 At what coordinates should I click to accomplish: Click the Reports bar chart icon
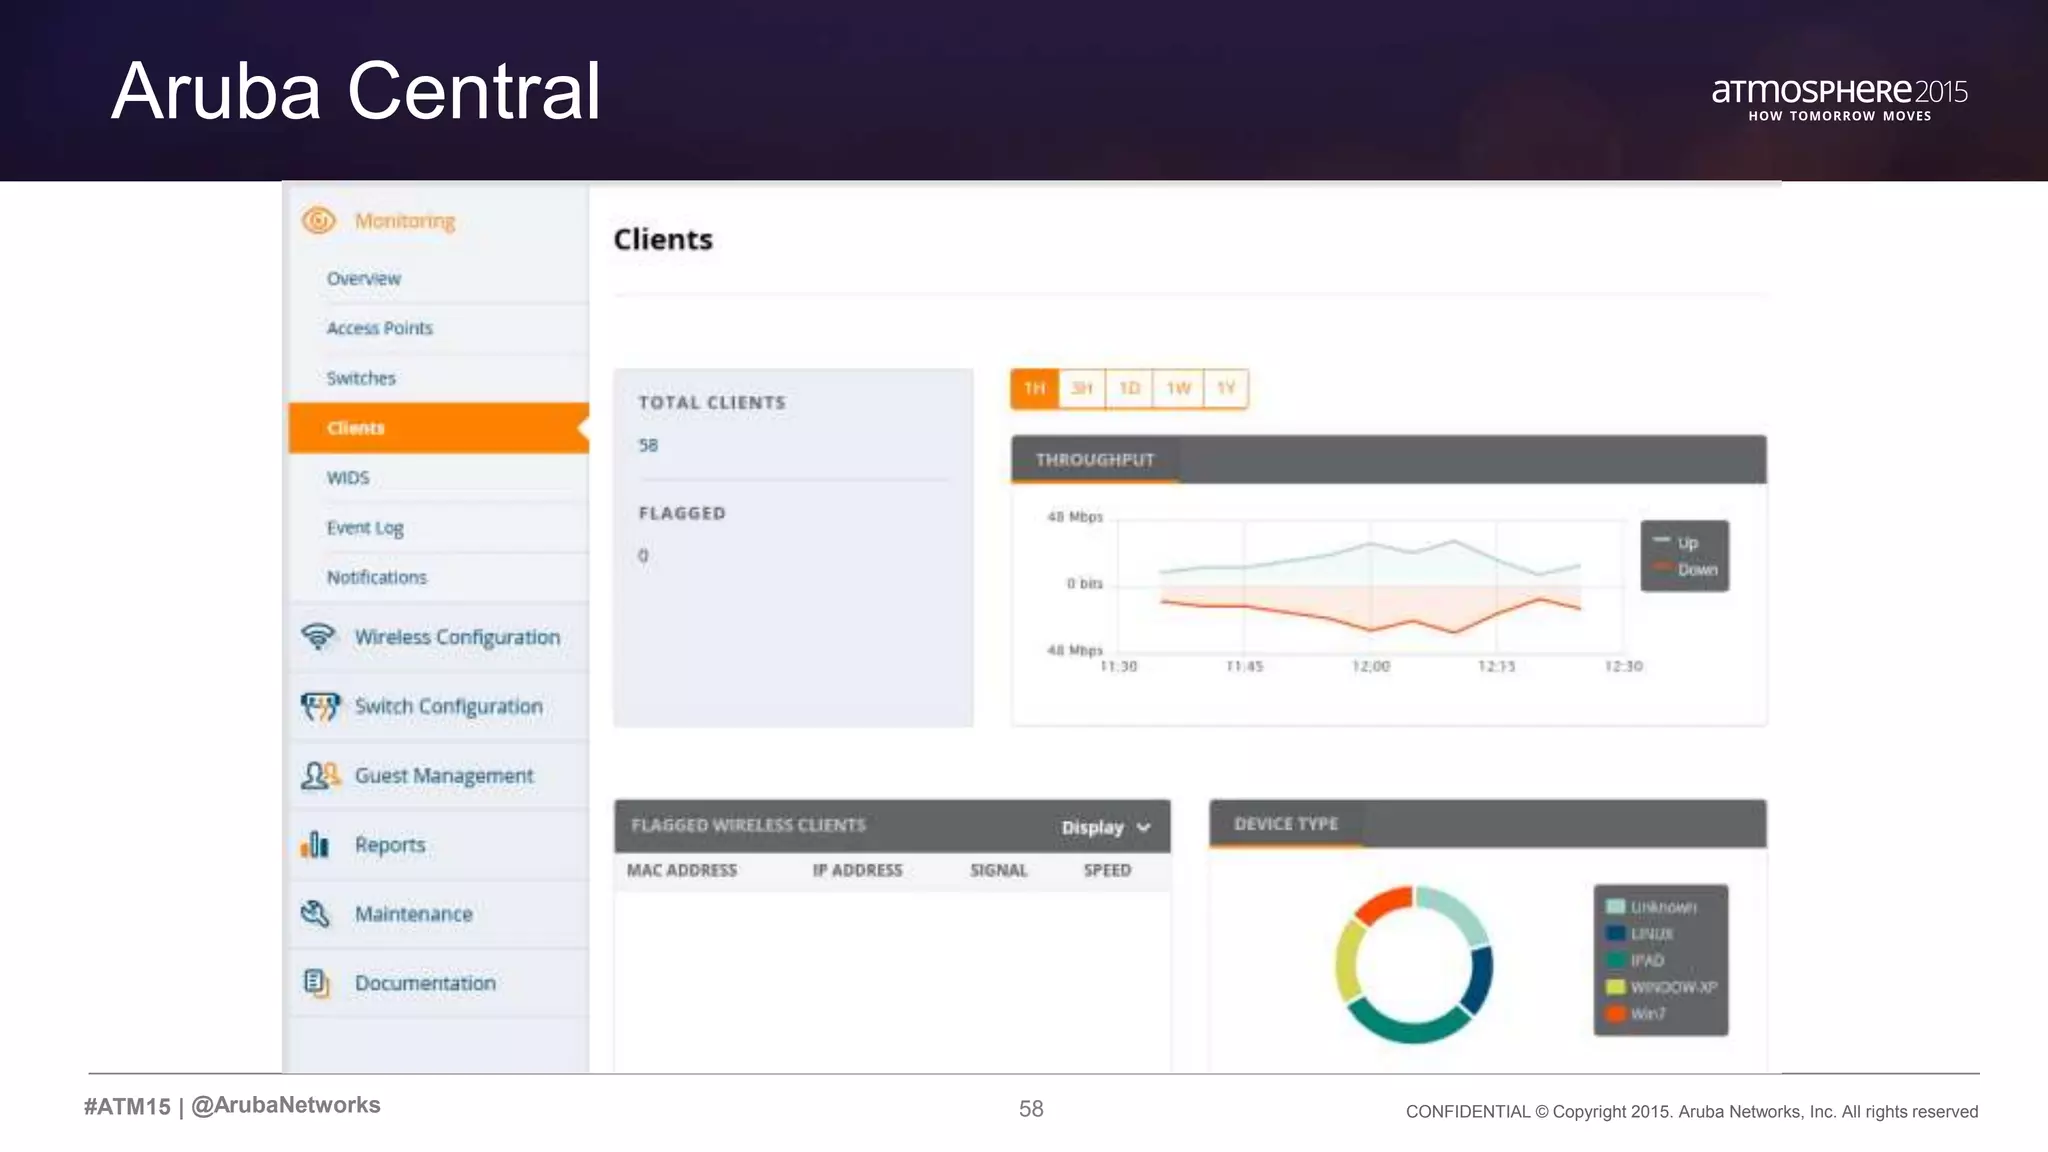point(315,845)
